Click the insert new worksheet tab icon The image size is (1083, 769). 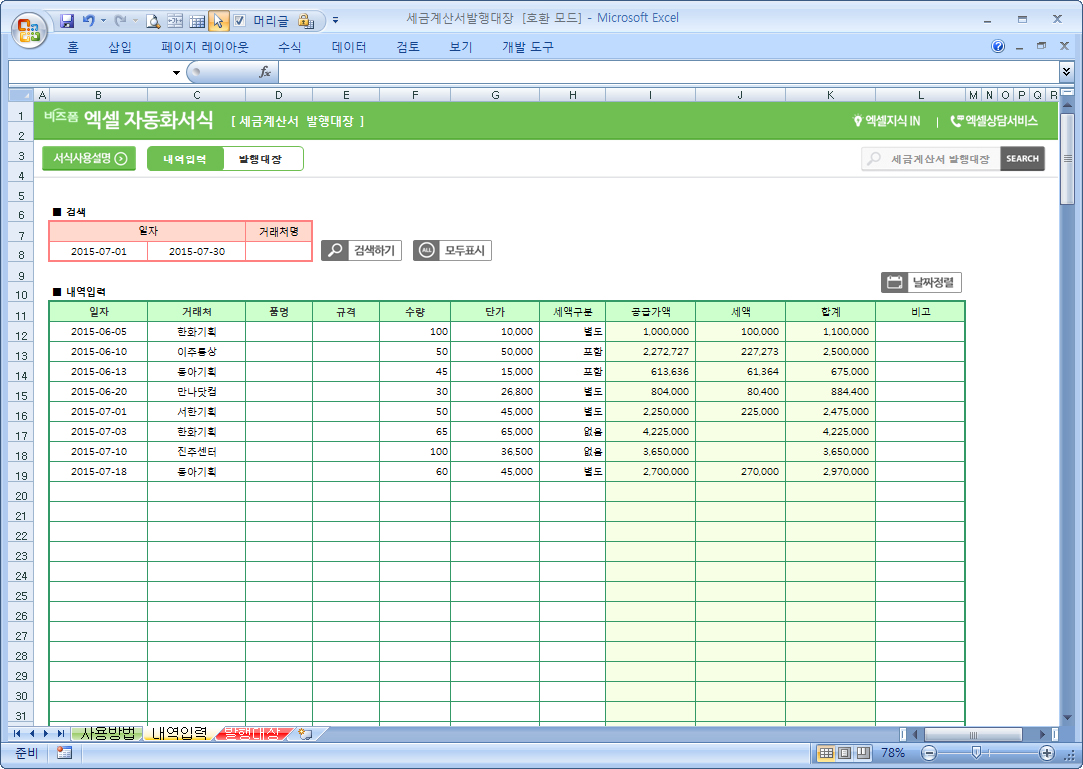306,734
